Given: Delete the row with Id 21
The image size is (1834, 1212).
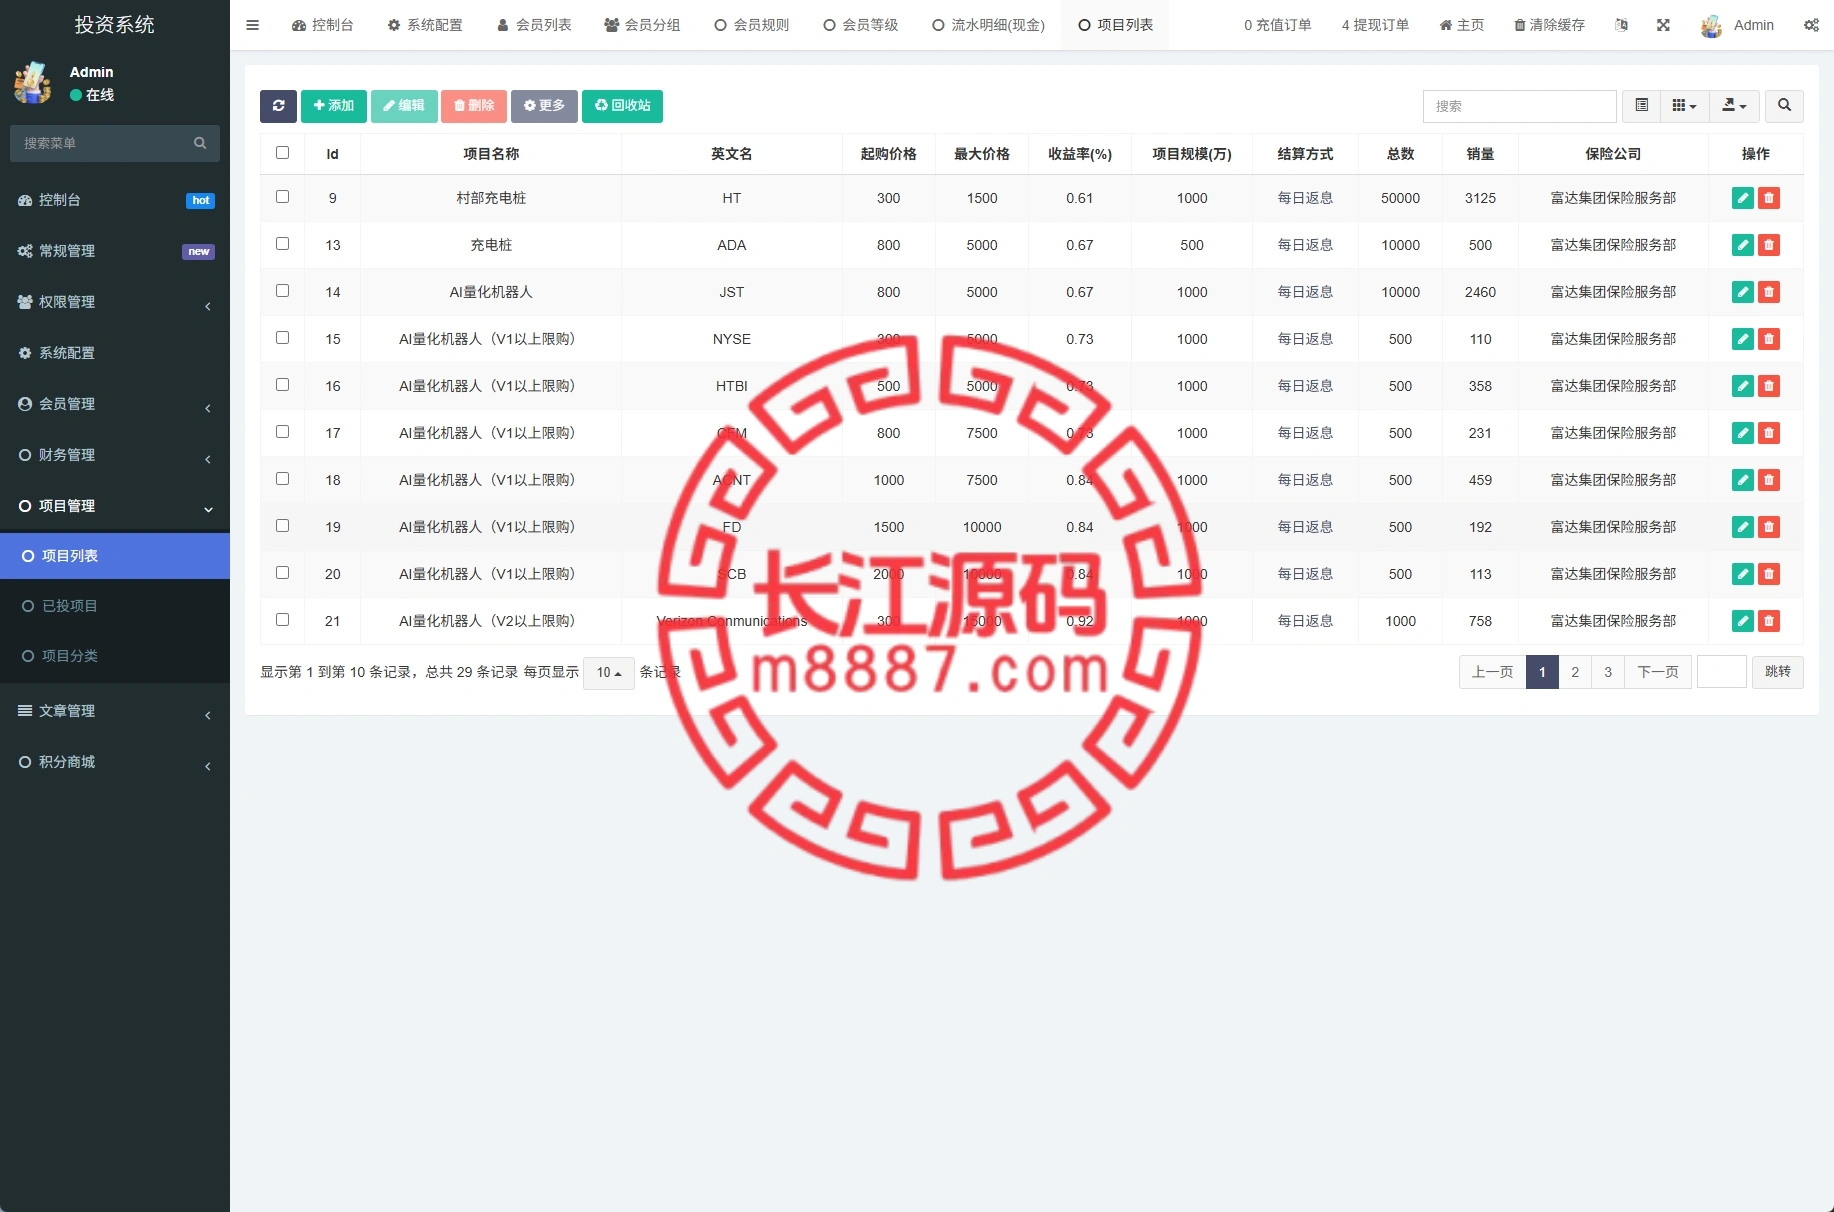Looking at the screenshot, I should coord(1769,621).
